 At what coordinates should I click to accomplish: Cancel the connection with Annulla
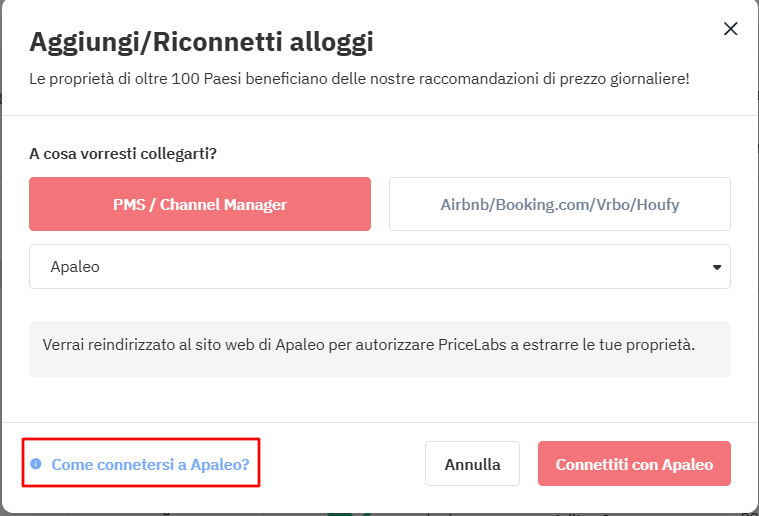[472, 464]
